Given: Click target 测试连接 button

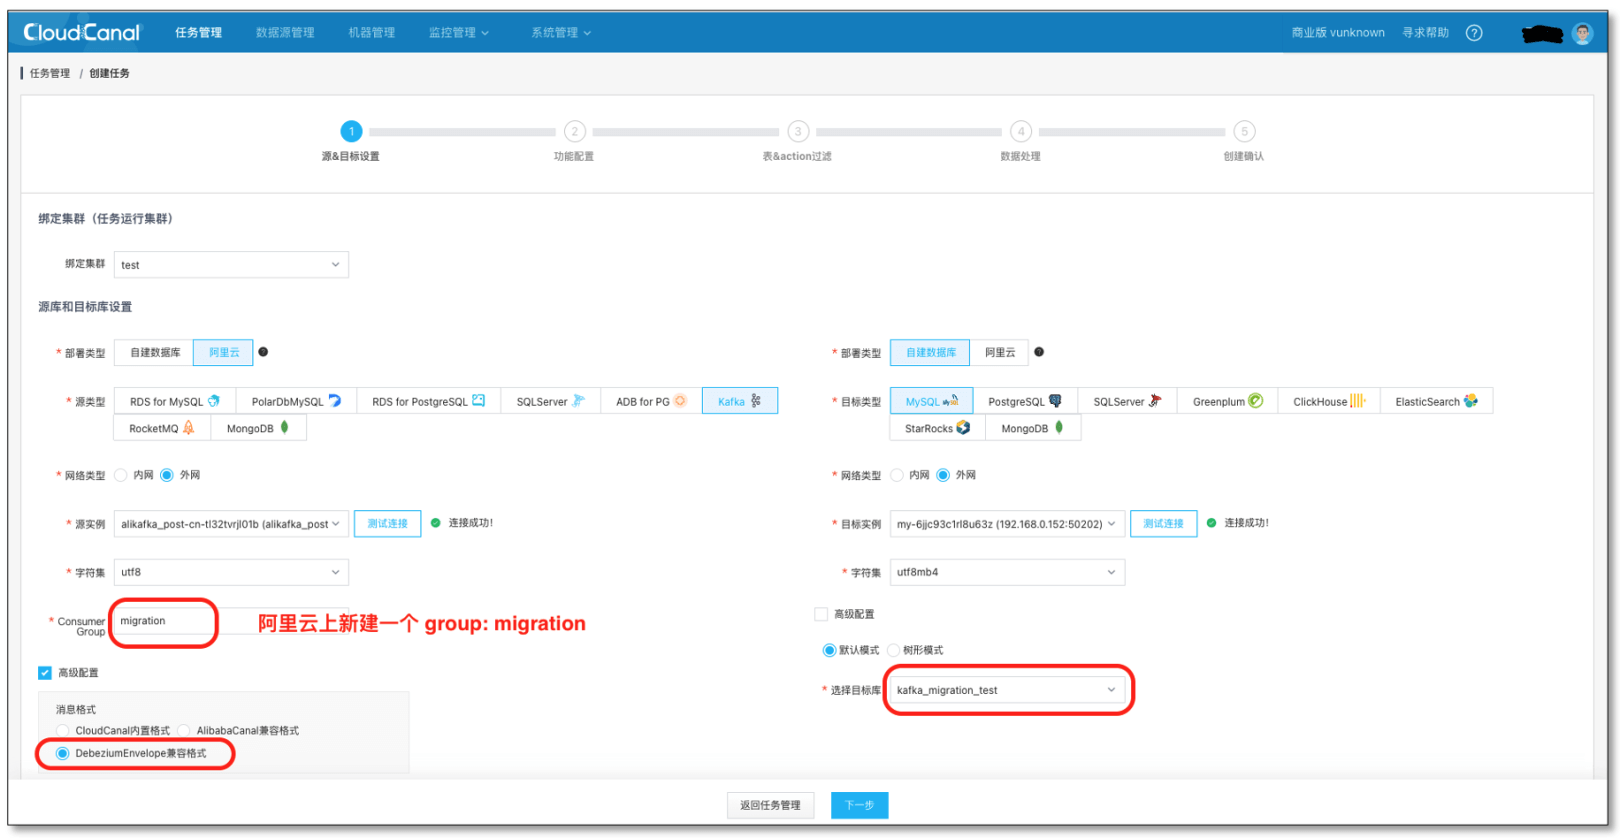Looking at the screenshot, I should coord(1164,524).
